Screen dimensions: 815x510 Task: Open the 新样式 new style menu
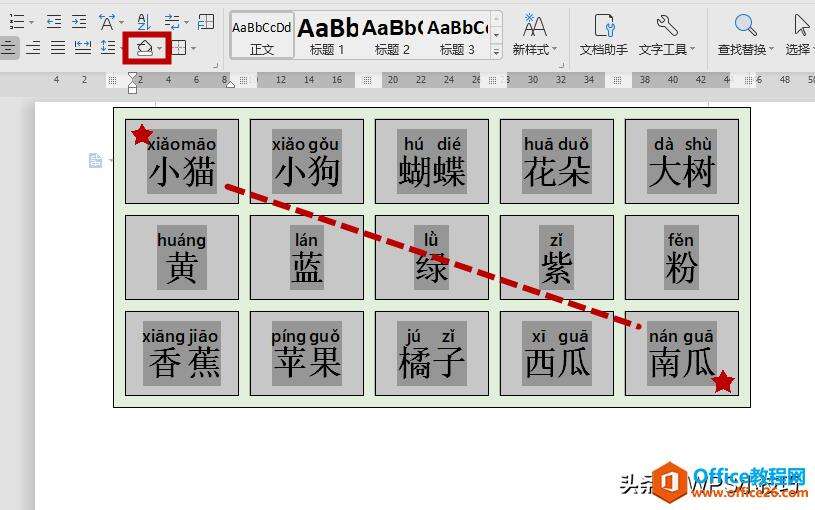click(534, 35)
